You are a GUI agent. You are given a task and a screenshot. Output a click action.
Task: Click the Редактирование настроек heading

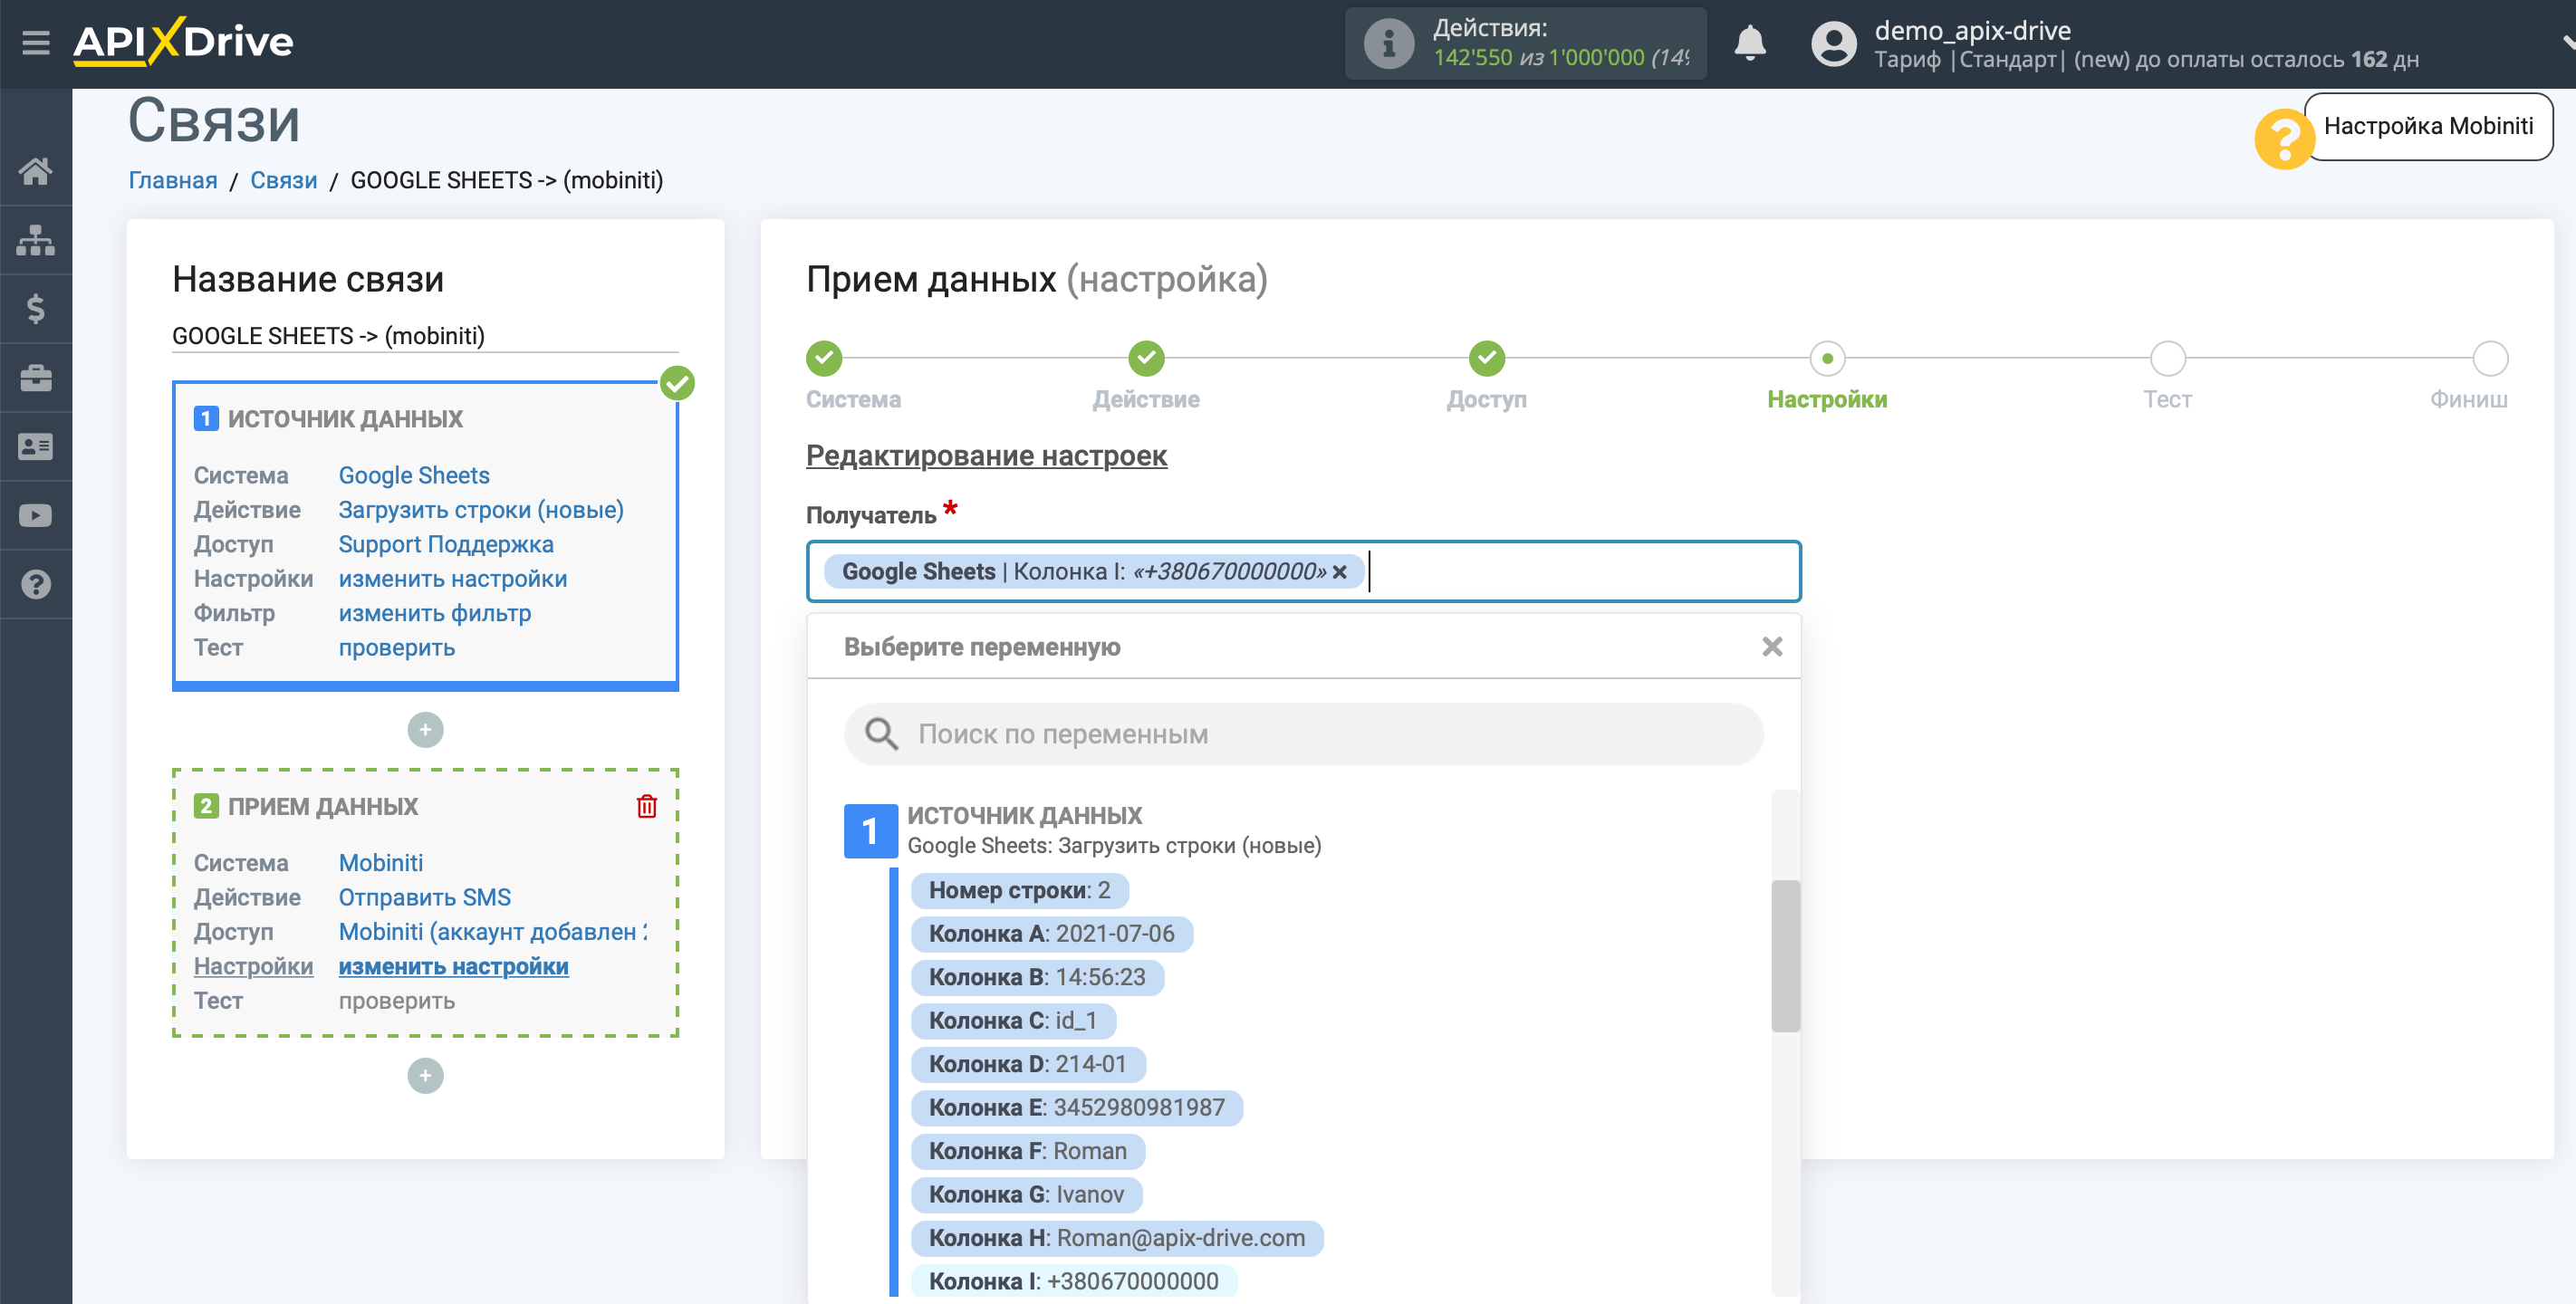[986, 456]
